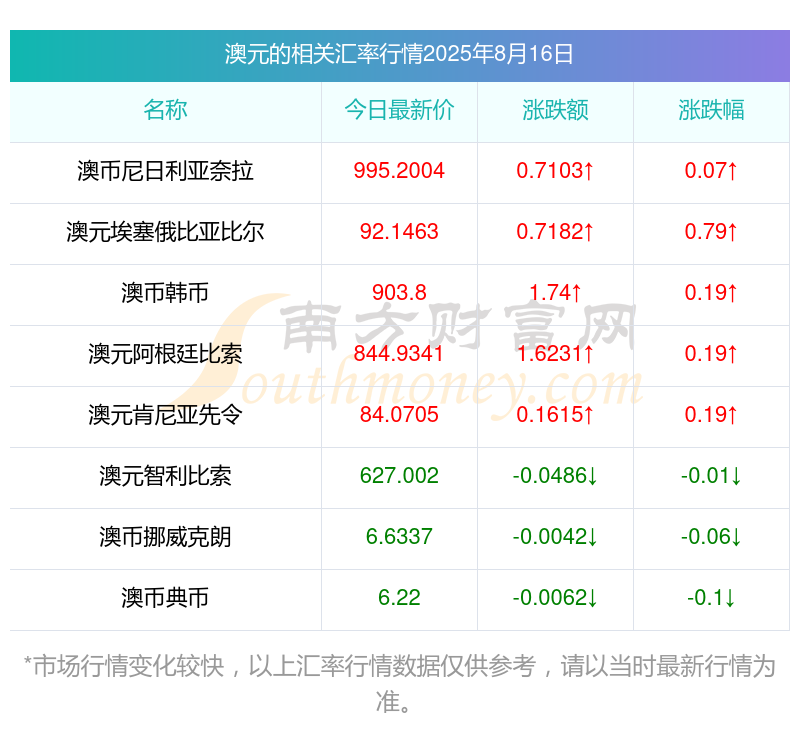Click the change value 0.7182↑
Screen dimensions: 800x733
click(x=555, y=232)
